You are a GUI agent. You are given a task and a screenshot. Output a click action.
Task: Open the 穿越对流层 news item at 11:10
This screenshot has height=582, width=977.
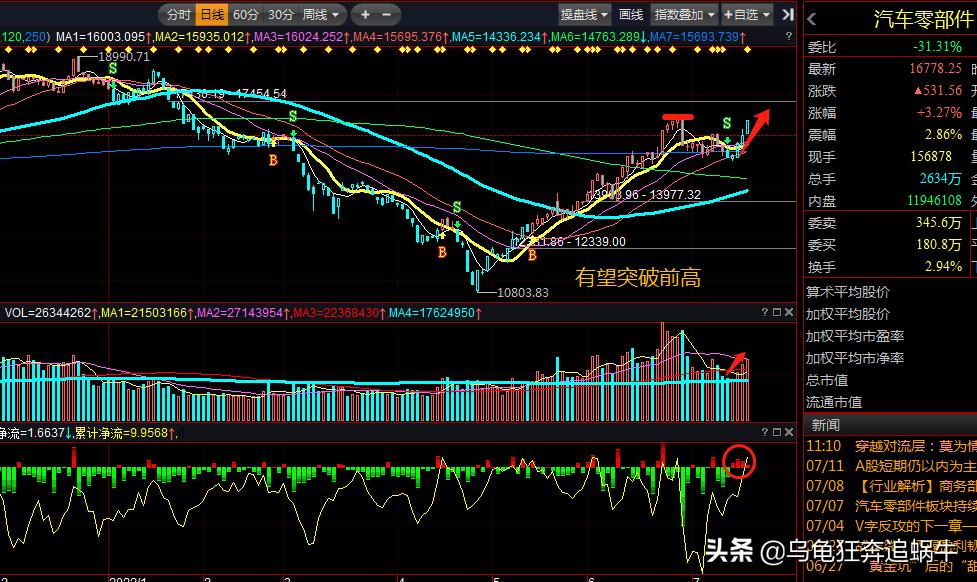click(x=891, y=446)
